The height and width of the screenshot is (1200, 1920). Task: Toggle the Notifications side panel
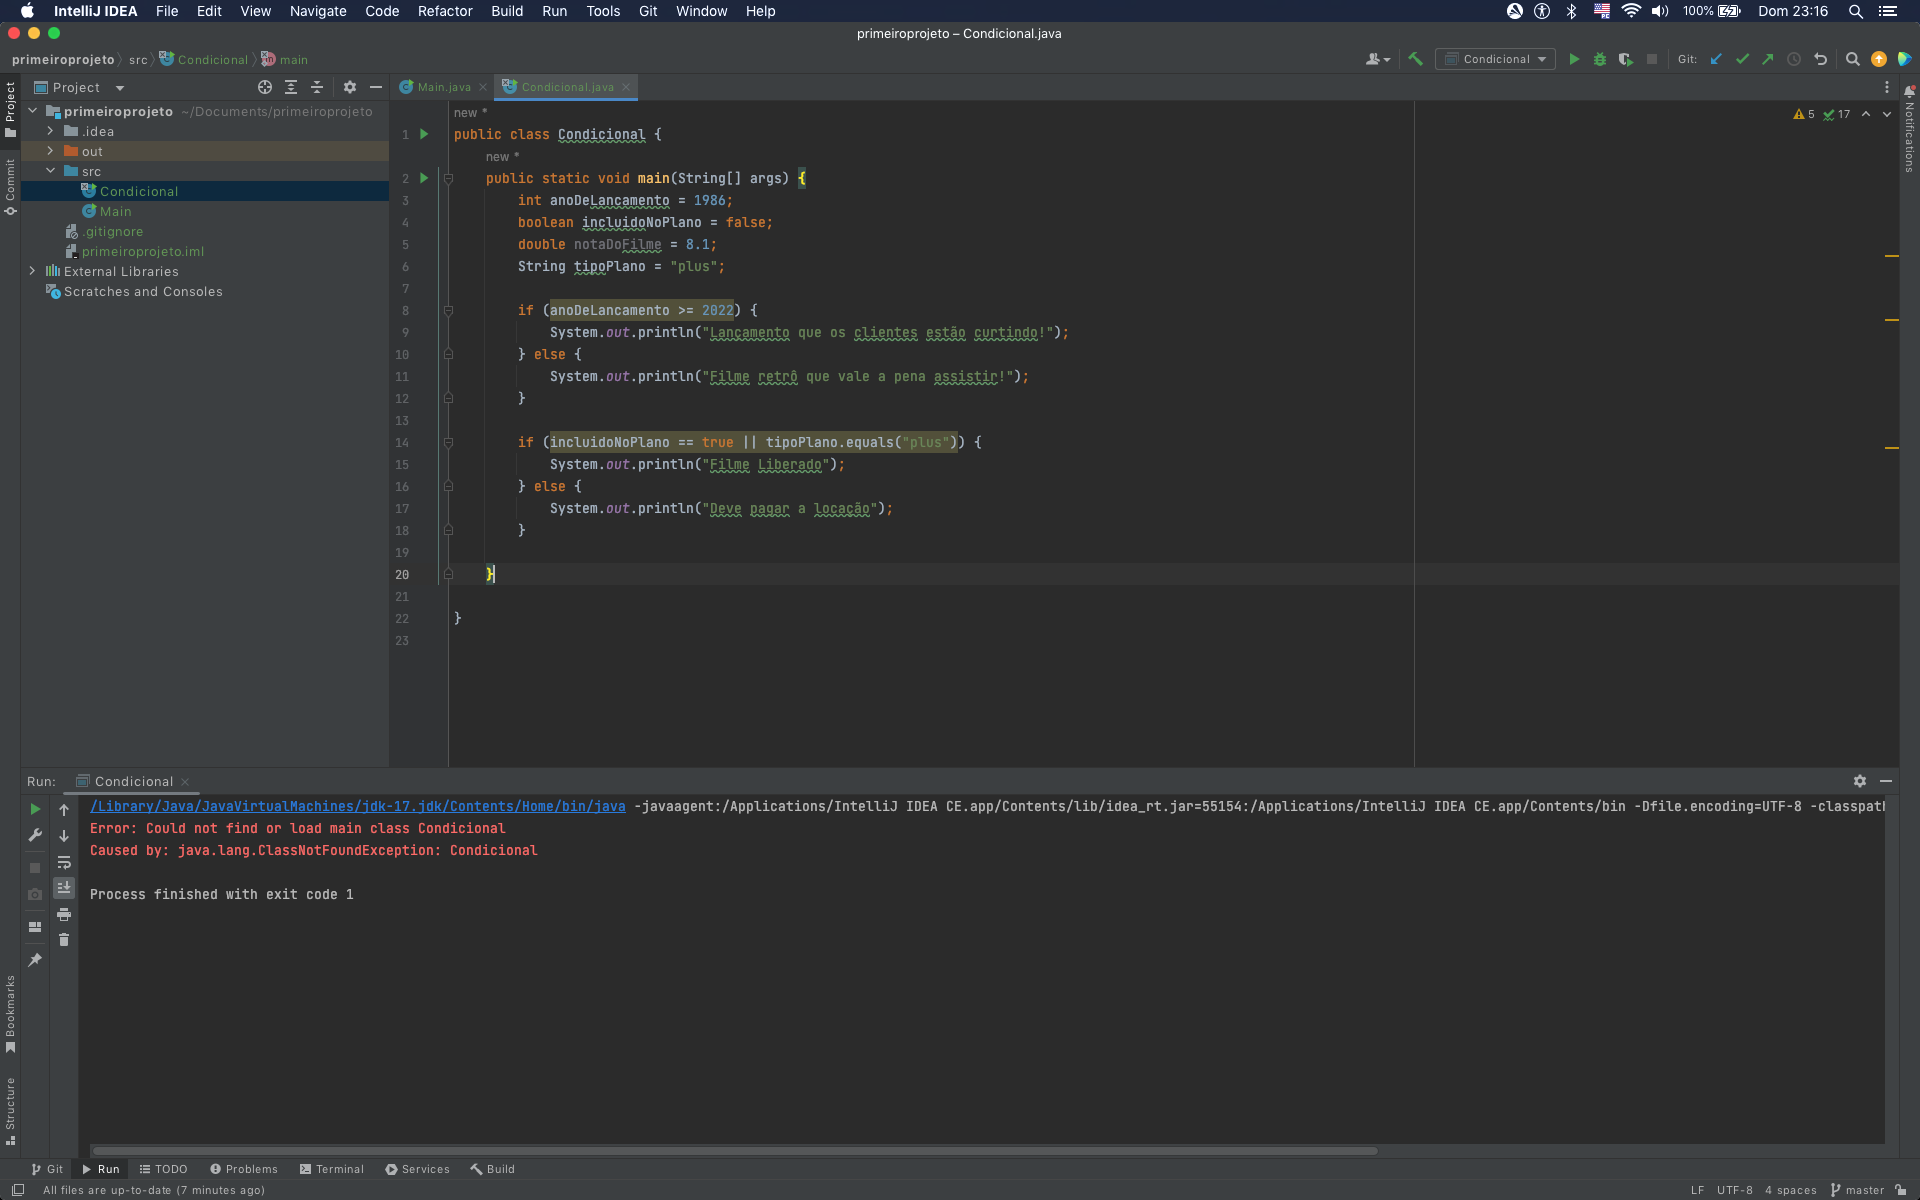coord(1909,130)
